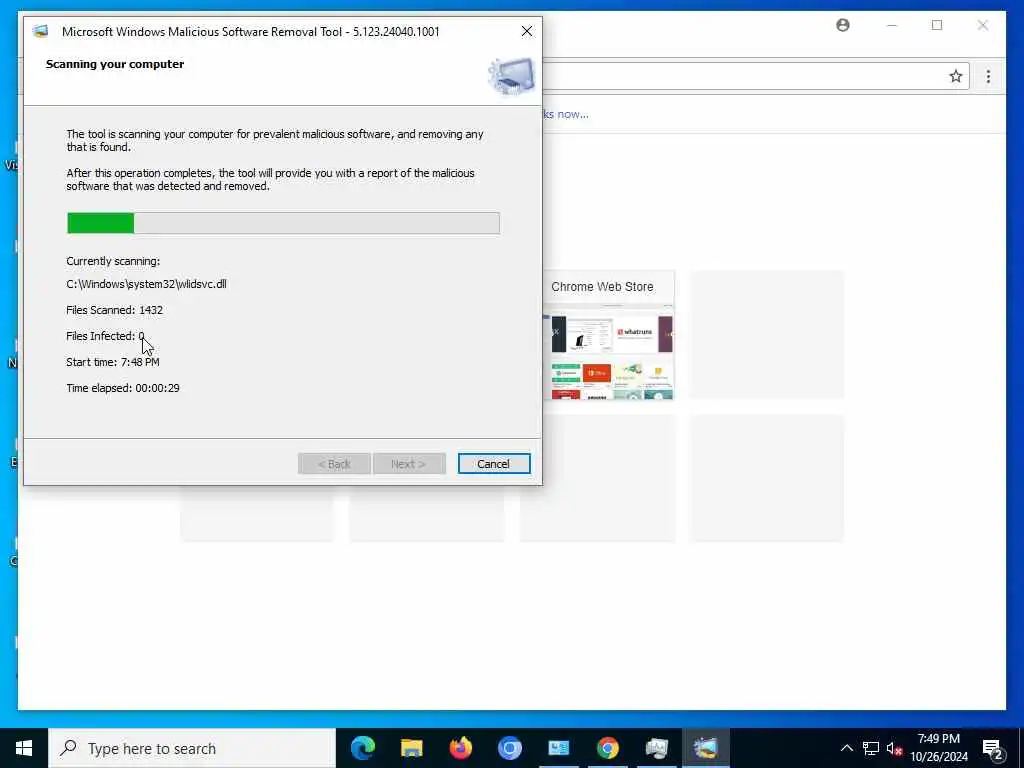Bookmark this page with Chrome's star icon
The width and height of the screenshot is (1024, 768).
[955, 76]
